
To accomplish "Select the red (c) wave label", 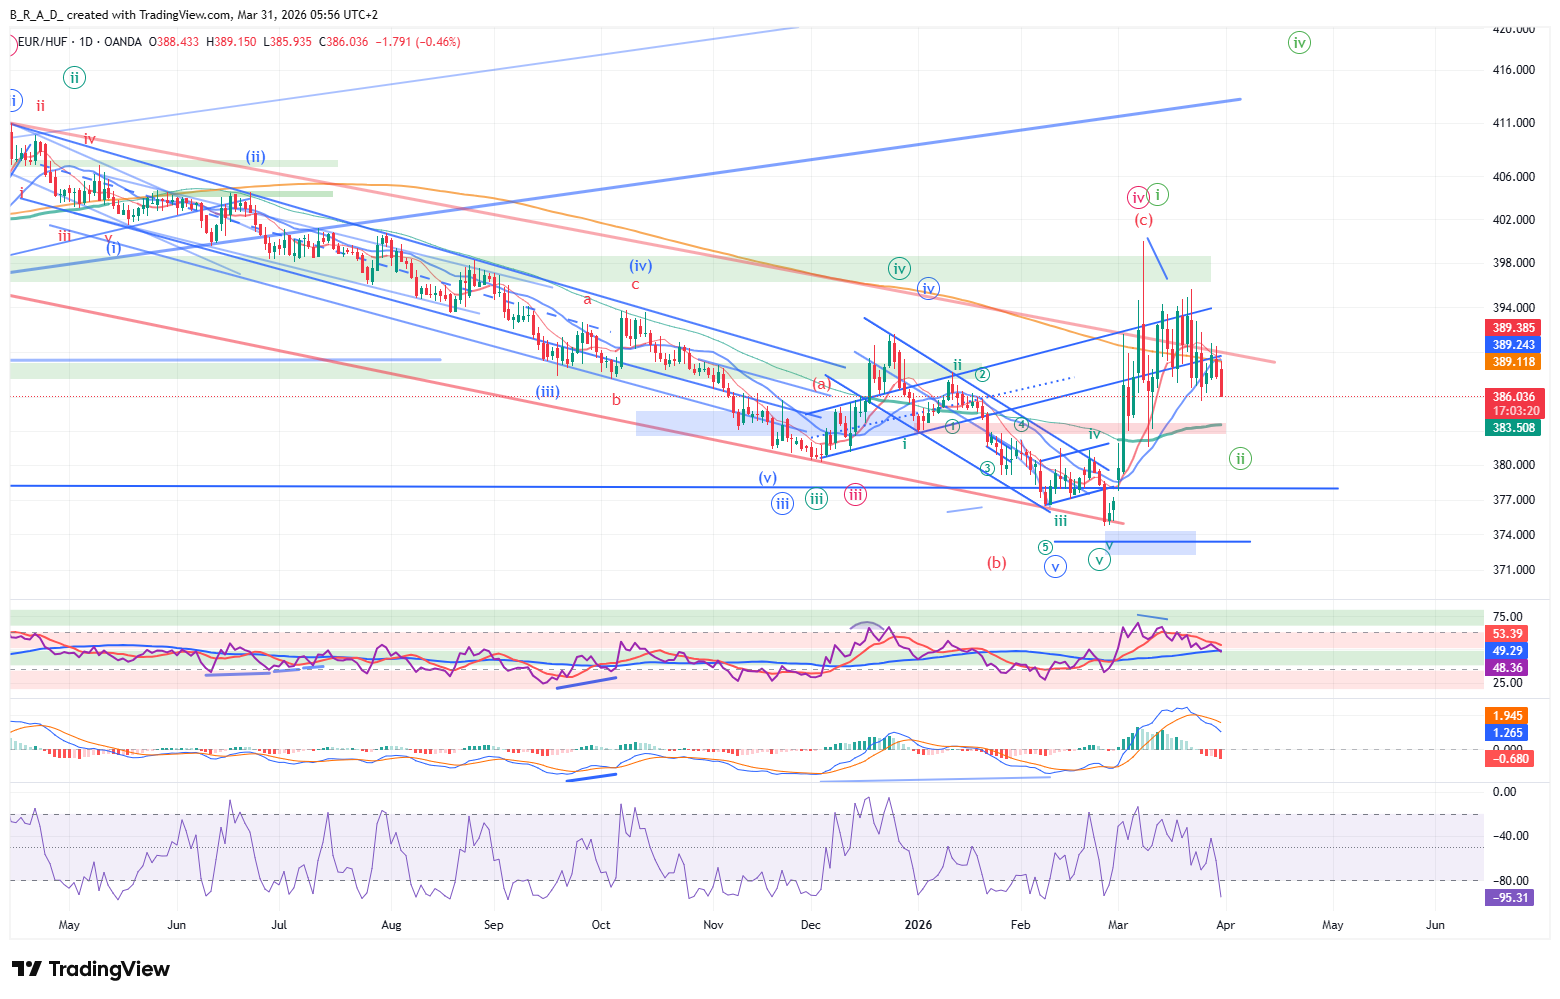I will pyautogui.click(x=1143, y=220).
